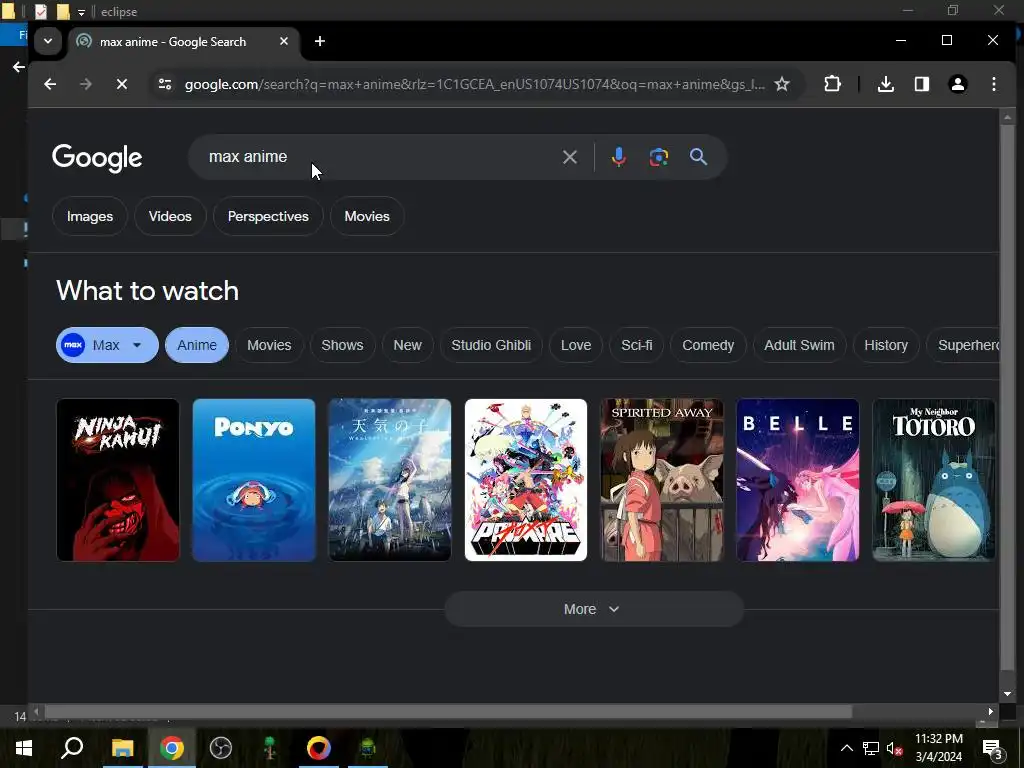
Task: Open Windows taskbar search
Action: [x=72, y=748]
